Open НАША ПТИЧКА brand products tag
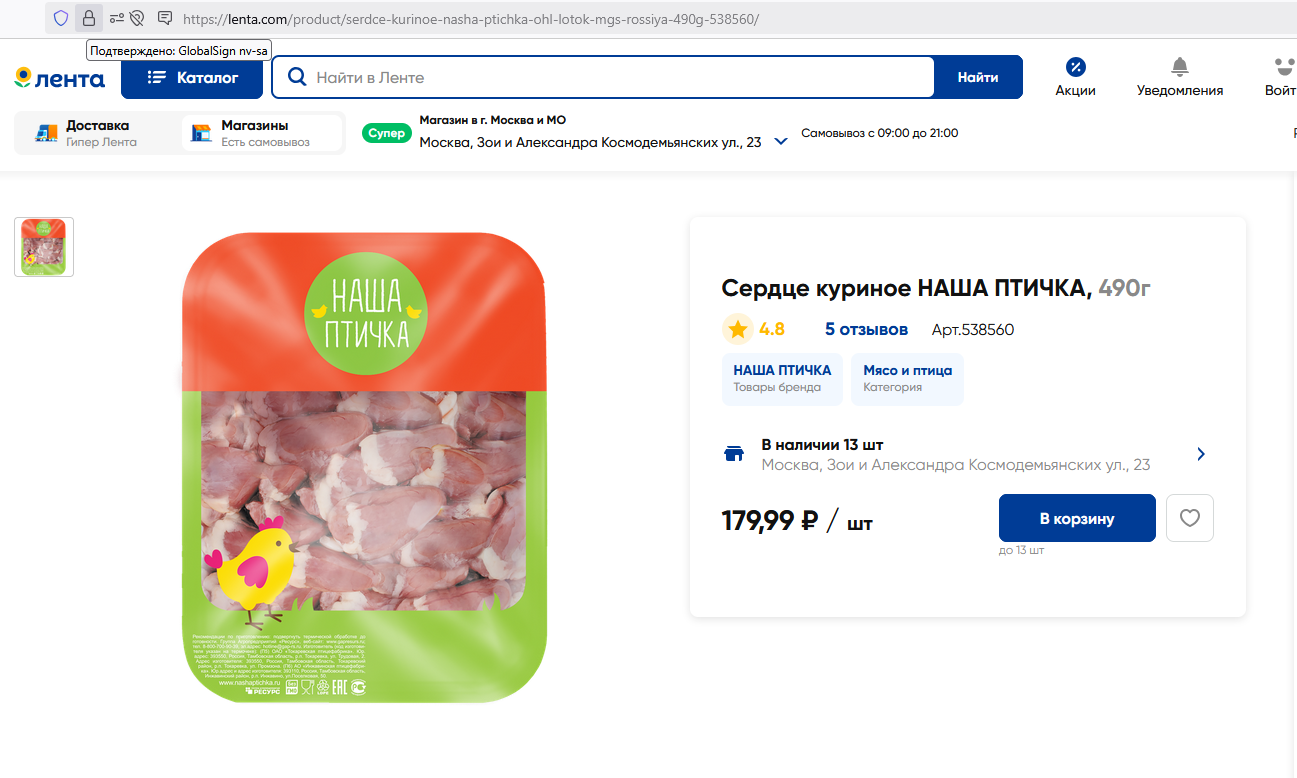1297x778 pixels. pyautogui.click(x=782, y=378)
